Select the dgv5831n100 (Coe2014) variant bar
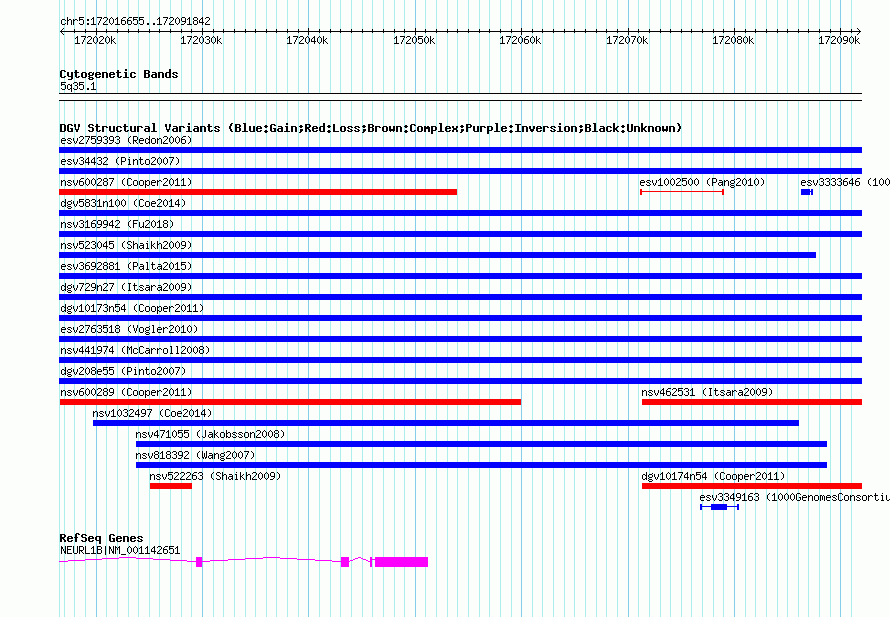Image resolution: width=890 pixels, height=617 pixels. [460, 213]
